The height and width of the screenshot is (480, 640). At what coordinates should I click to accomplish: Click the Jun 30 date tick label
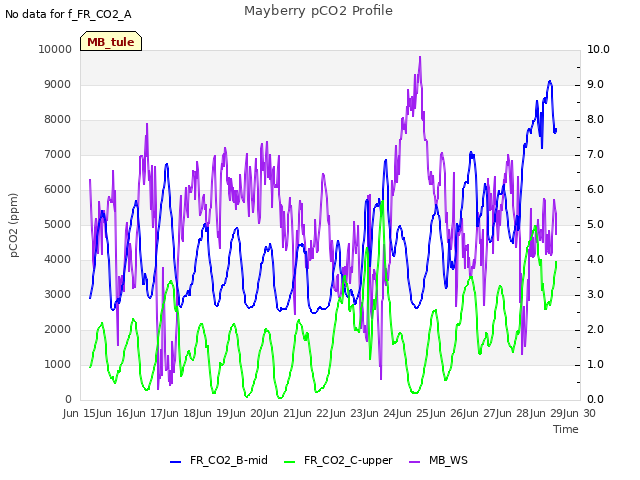click(579, 413)
